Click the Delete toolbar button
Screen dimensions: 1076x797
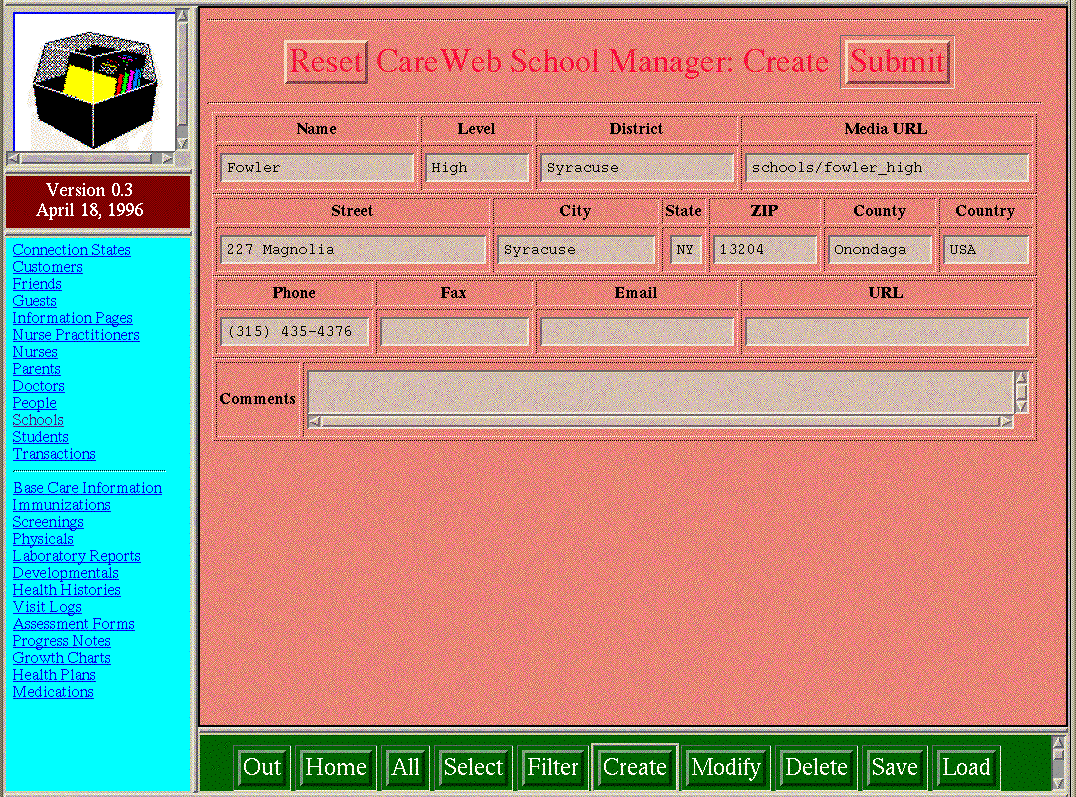(x=817, y=767)
